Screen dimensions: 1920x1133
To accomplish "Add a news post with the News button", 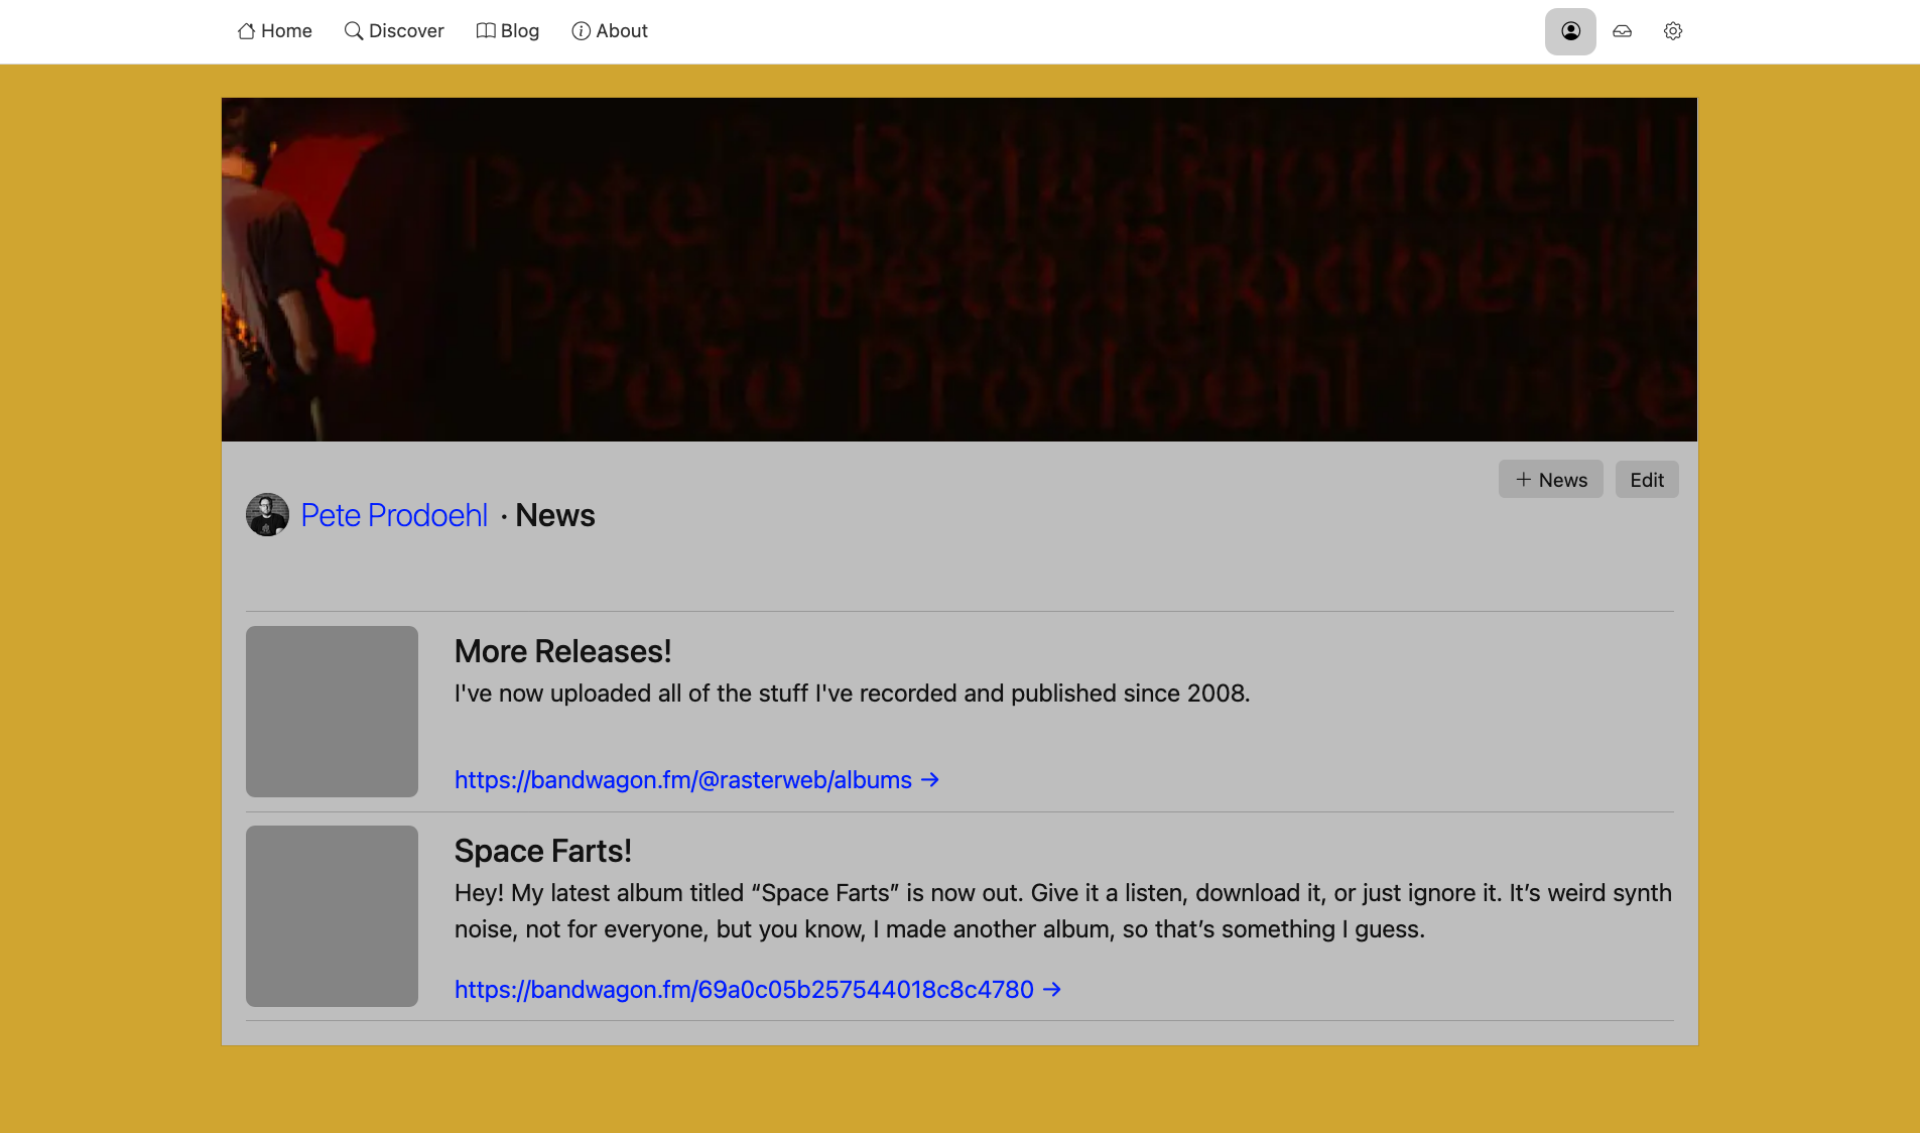I will (1550, 479).
